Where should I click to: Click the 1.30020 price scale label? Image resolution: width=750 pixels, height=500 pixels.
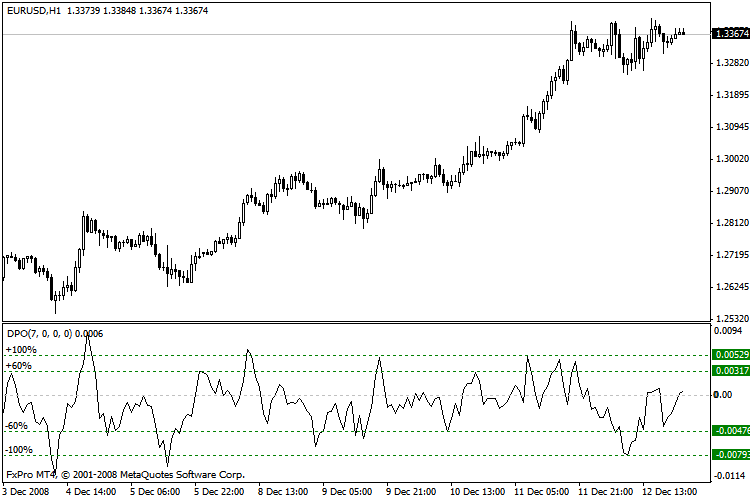[x=731, y=158]
